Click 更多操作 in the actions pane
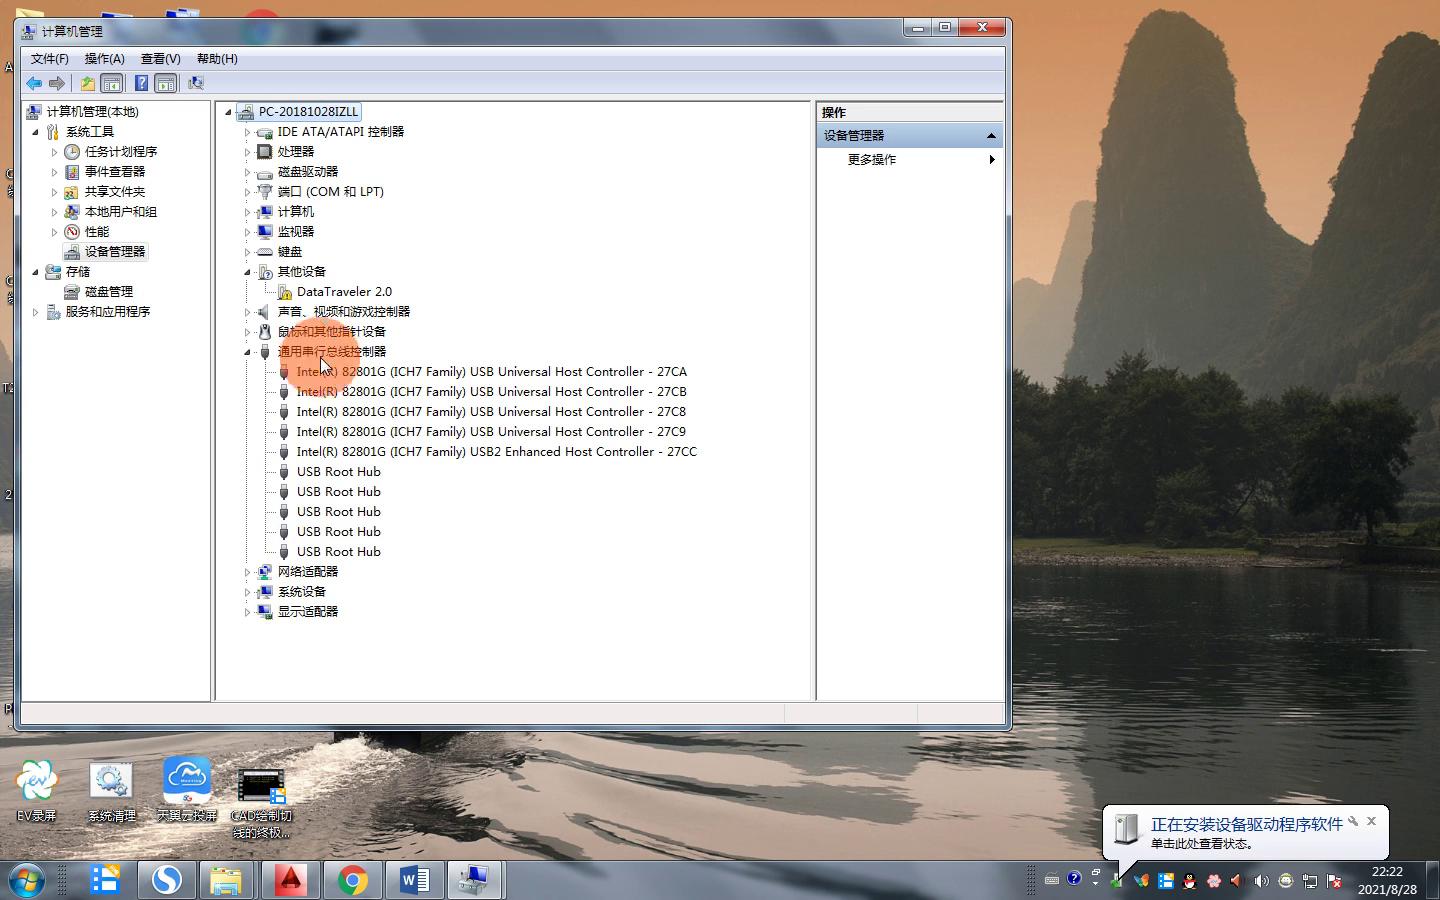This screenshot has width=1440, height=900. point(872,160)
